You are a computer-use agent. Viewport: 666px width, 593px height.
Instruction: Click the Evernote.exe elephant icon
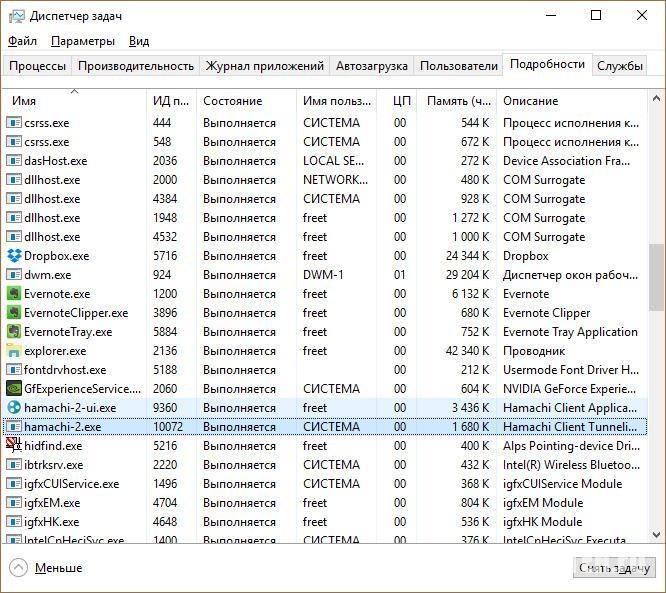point(14,294)
